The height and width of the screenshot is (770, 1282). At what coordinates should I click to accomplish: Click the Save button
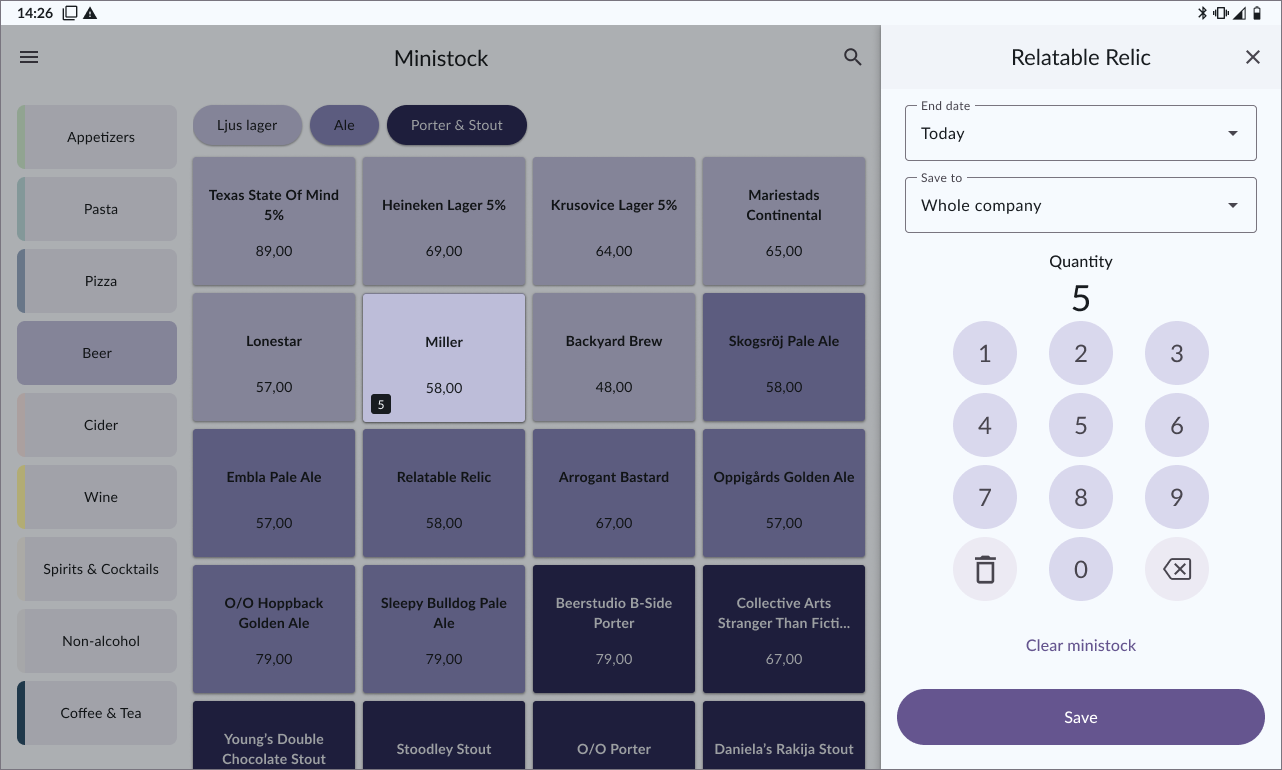1081,717
